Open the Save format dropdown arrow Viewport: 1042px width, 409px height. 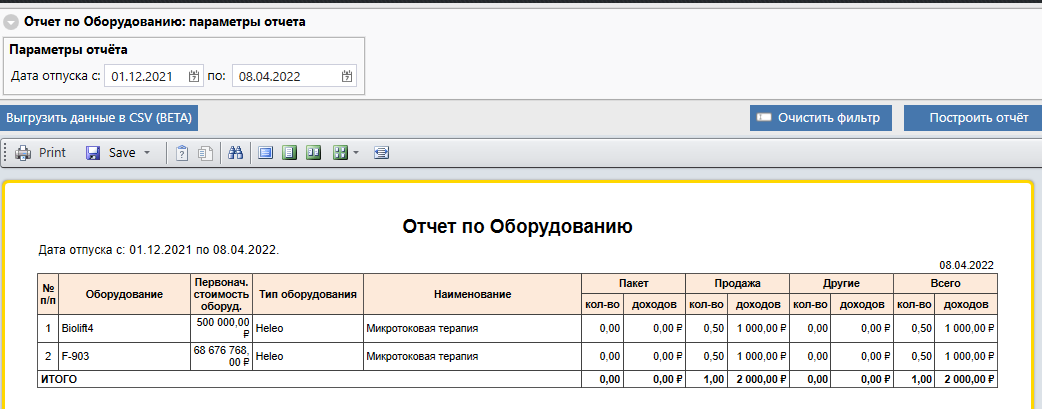(x=147, y=153)
